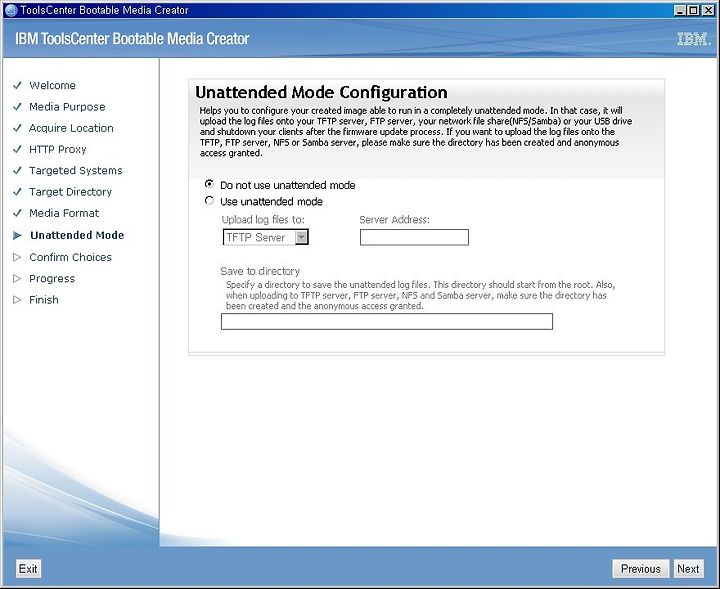The width and height of the screenshot is (720, 589).
Task: Select the Unattended Mode step
Action: 77,235
